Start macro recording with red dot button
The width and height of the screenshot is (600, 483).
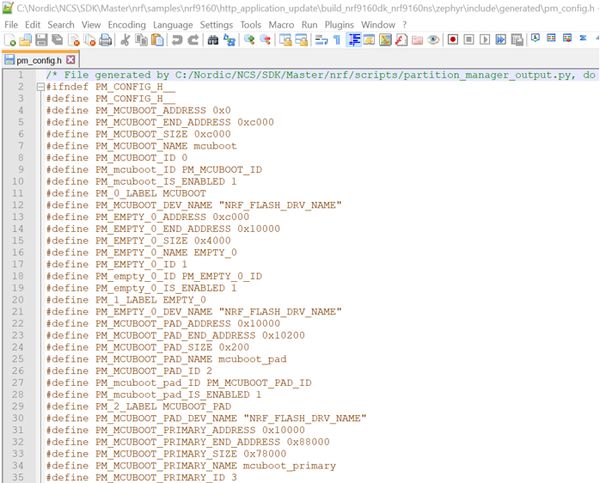click(x=453, y=40)
